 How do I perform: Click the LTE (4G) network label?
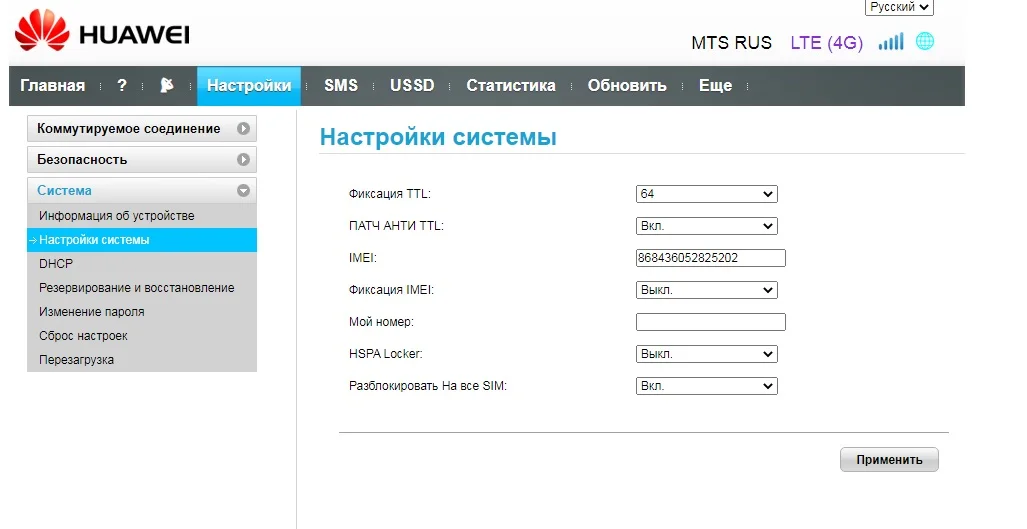click(827, 43)
